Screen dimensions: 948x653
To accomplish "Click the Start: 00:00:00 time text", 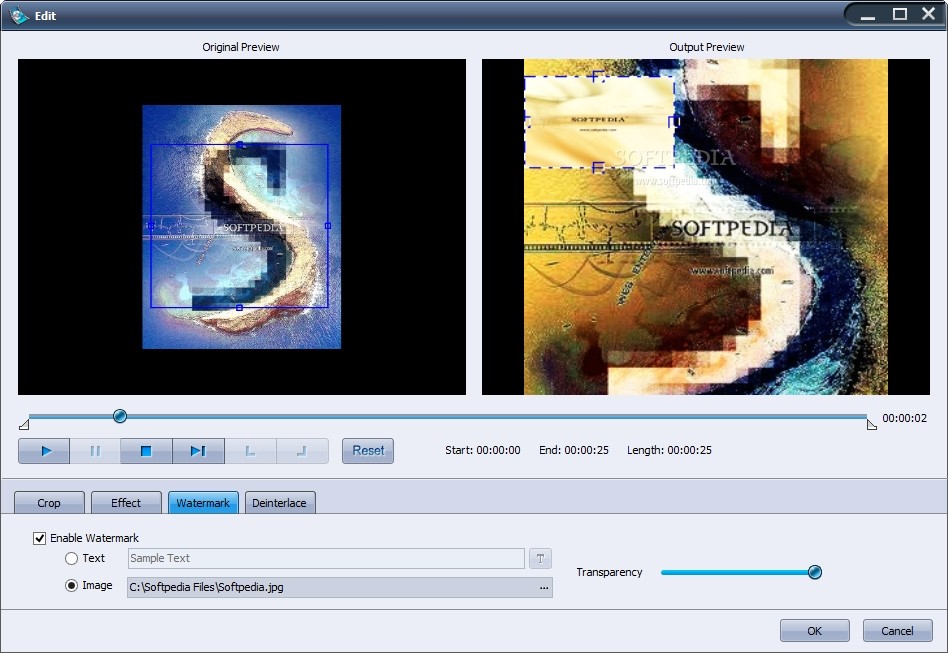I will coord(482,450).
